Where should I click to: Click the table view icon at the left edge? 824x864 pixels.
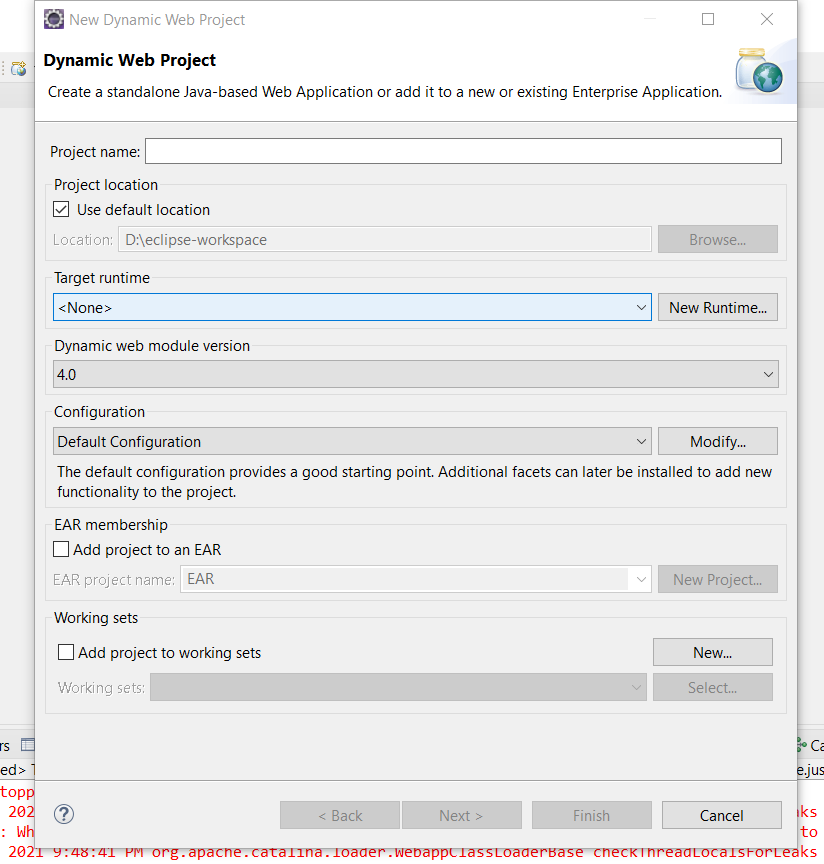(30, 744)
